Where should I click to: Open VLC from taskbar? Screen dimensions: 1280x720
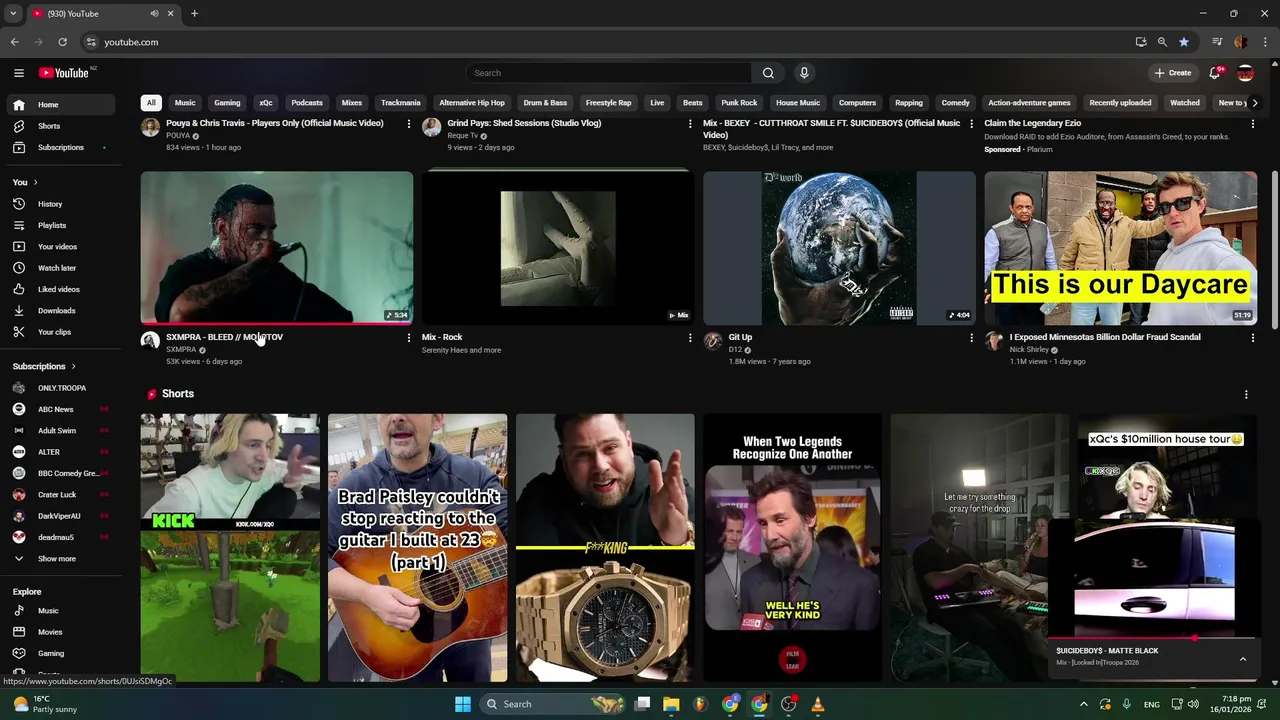tap(818, 704)
